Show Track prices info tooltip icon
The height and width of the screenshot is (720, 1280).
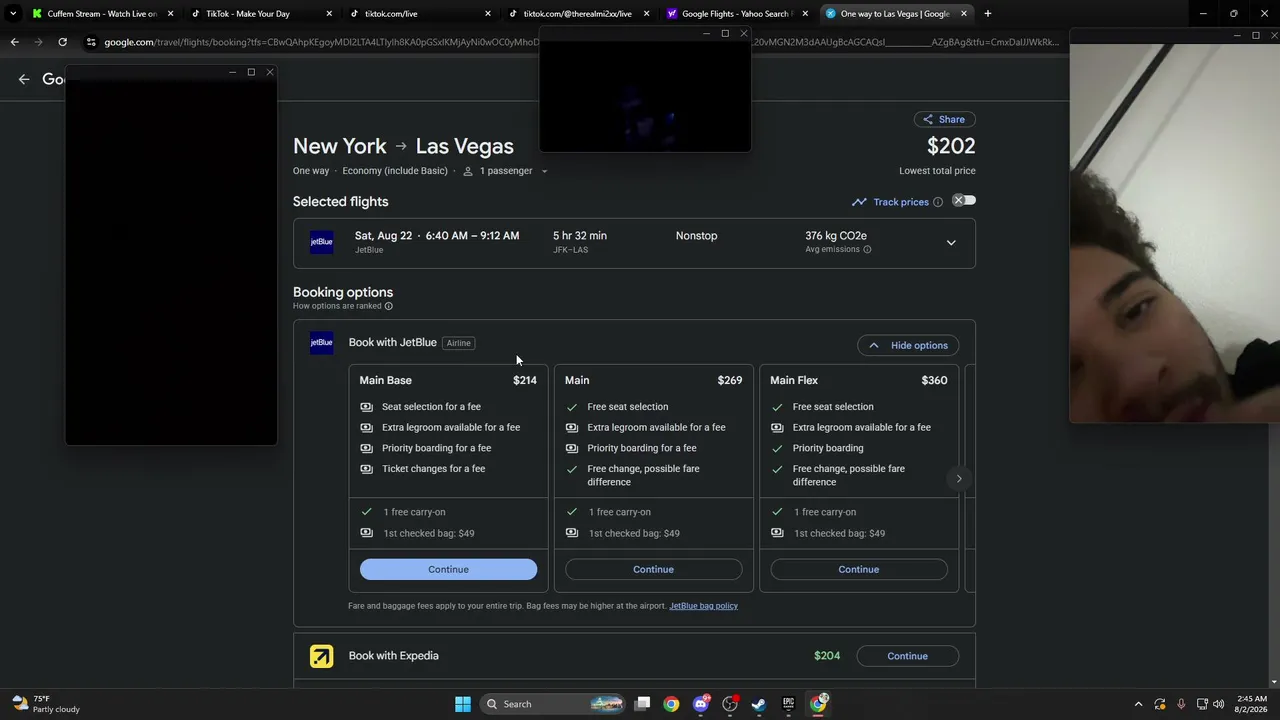(x=938, y=202)
